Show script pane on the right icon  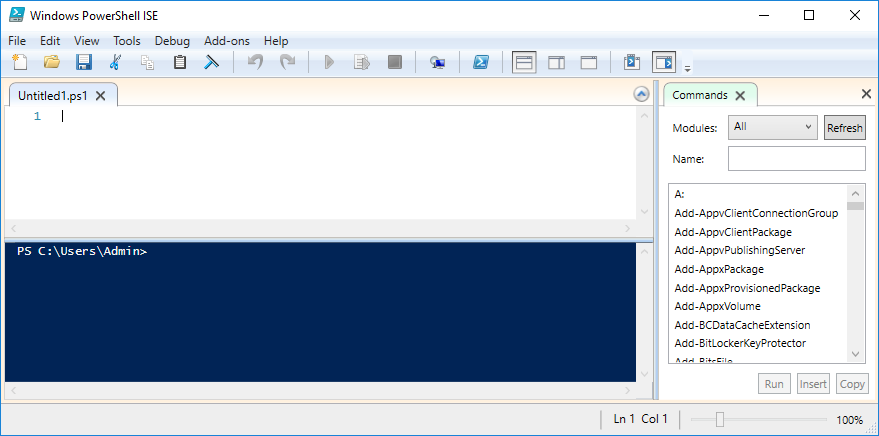click(556, 62)
